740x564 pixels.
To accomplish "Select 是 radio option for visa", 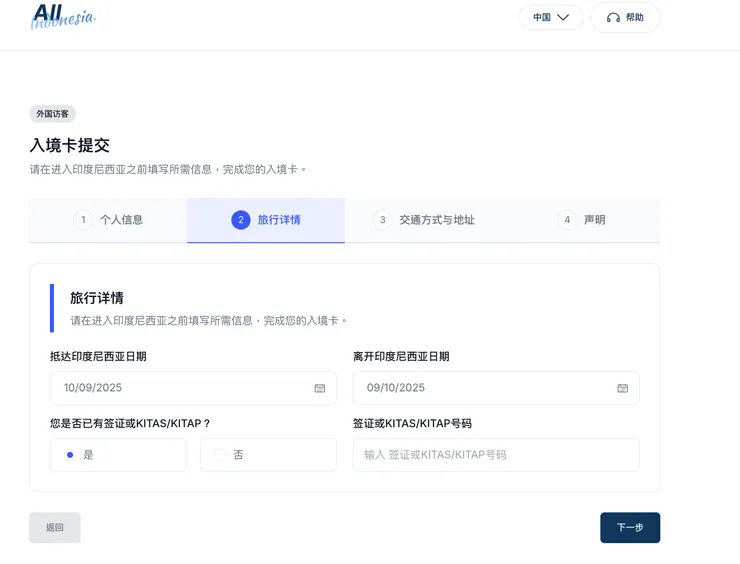I will tap(118, 455).
